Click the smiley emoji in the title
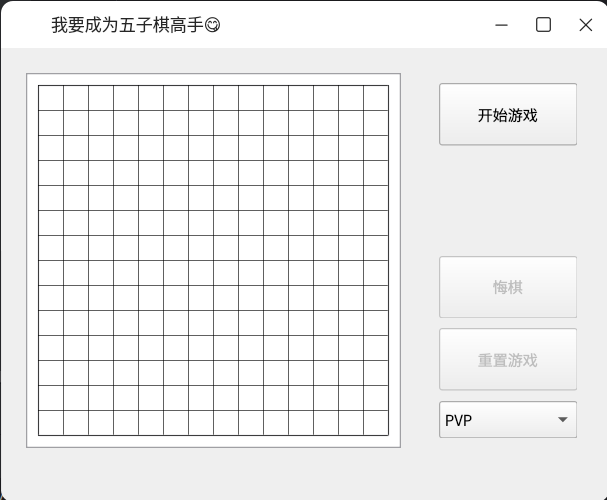Screen dimensions: 607x500 212,26
